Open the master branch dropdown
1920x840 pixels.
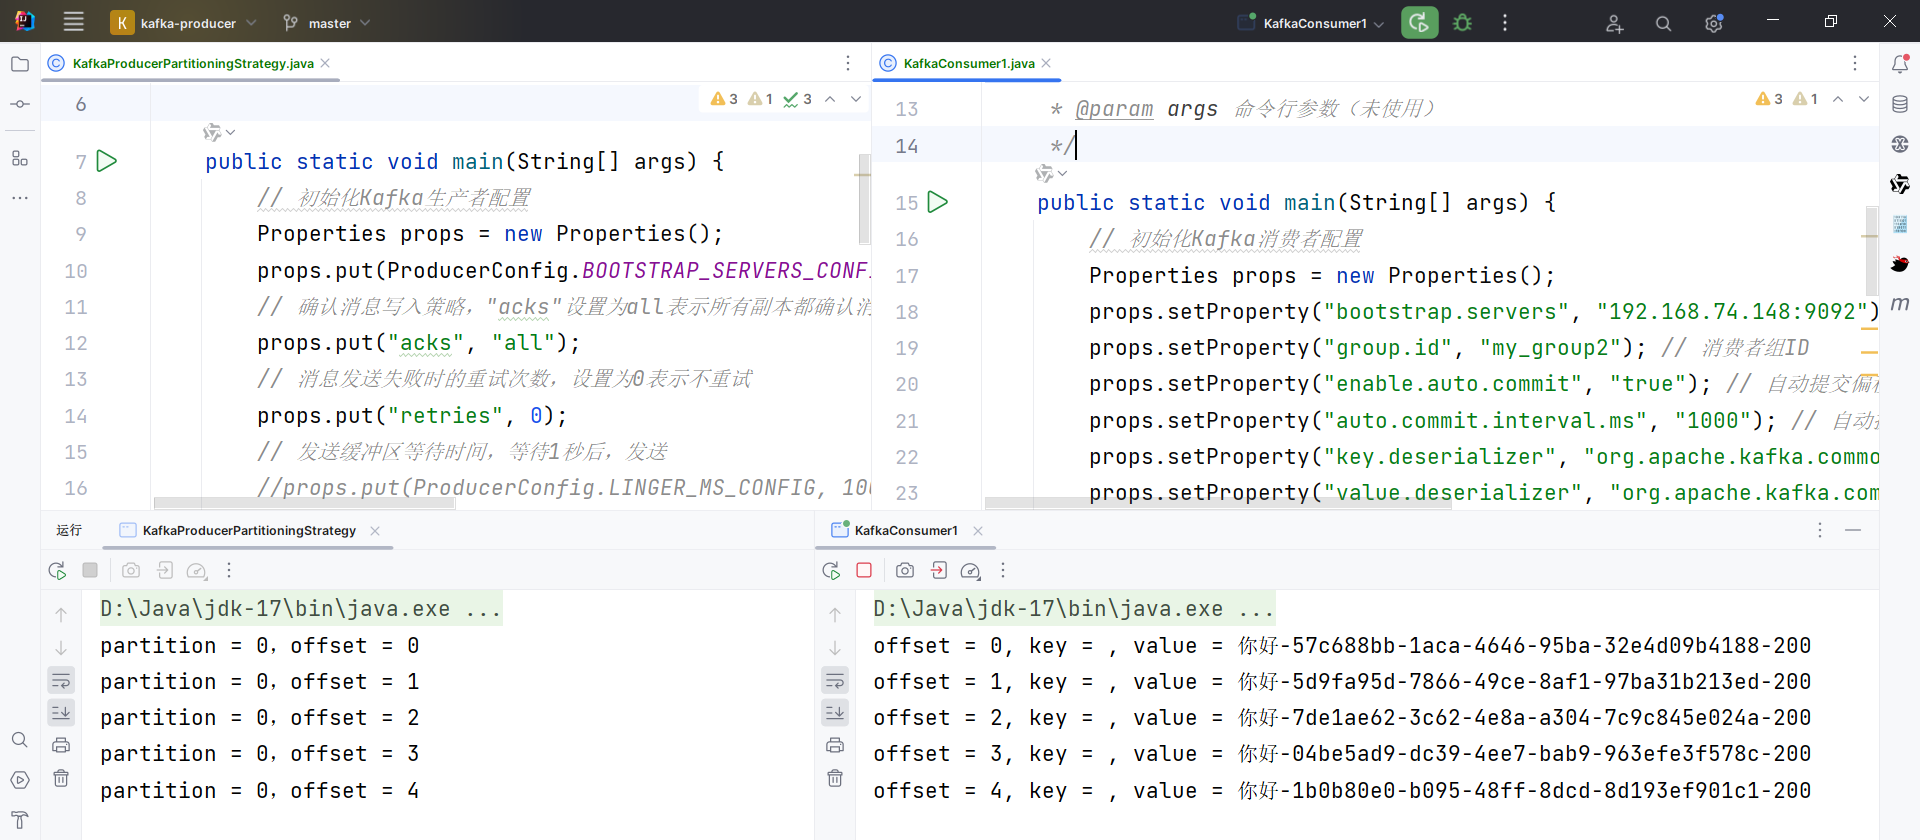326,23
